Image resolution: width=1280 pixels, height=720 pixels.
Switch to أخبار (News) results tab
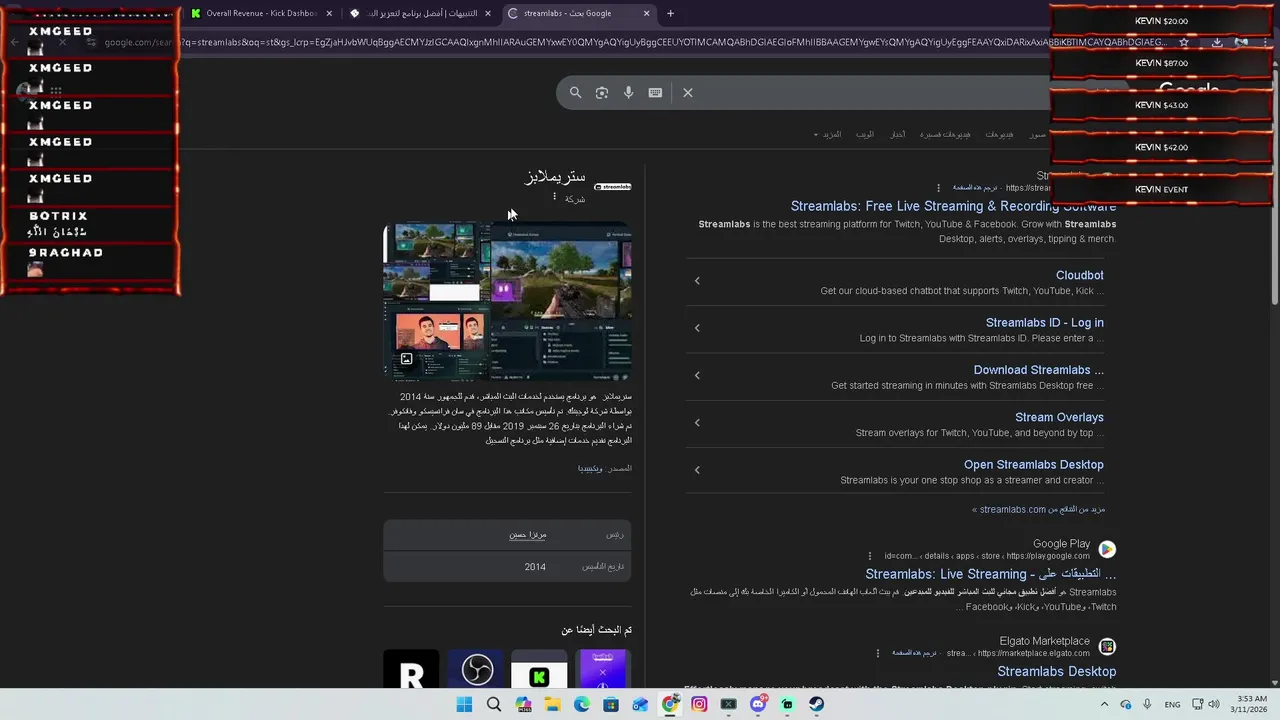coord(898,134)
